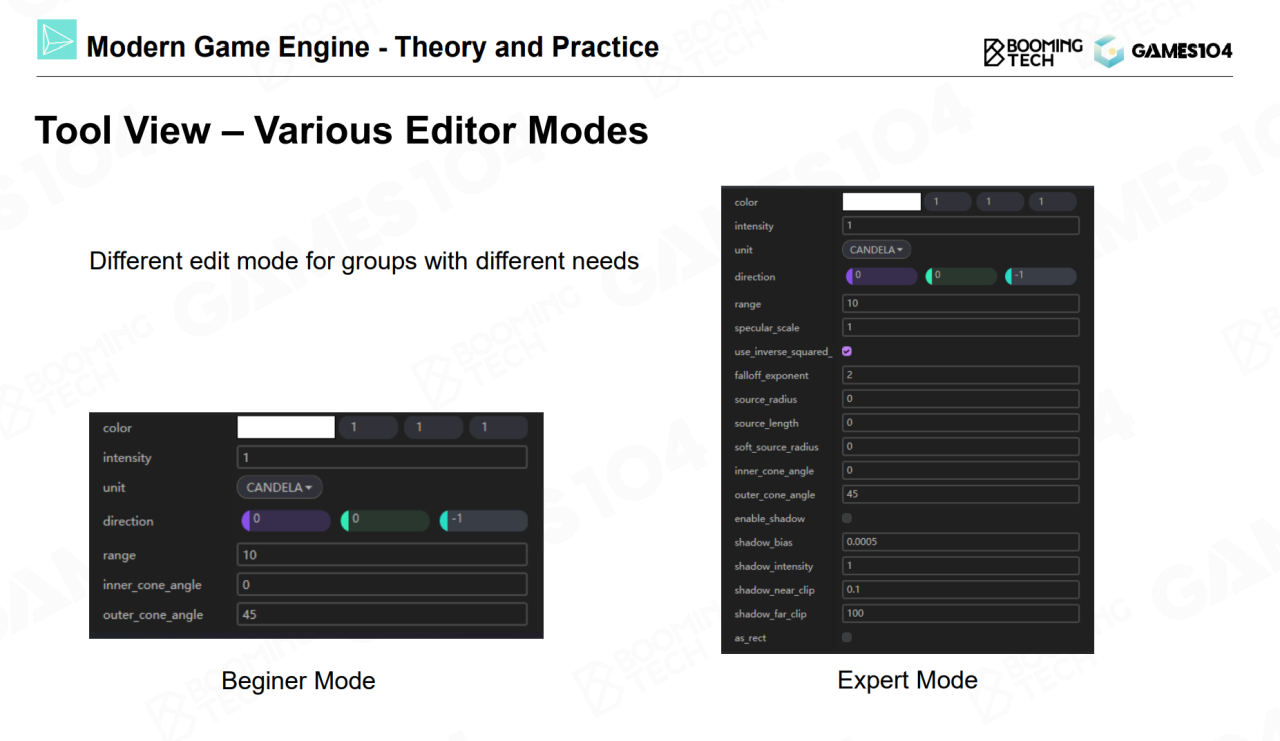Click the white color swatch in Expert panel
Image resolution: width=1280 pixels, height=741 pixels.
[x=881, y=202]
